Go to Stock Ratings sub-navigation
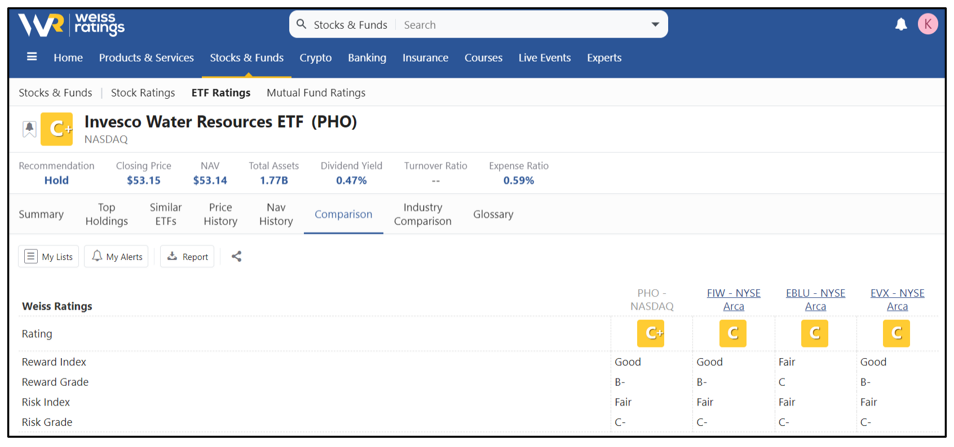Image resolution: width=954 pixels, height=447 pixels. [143, 93]
